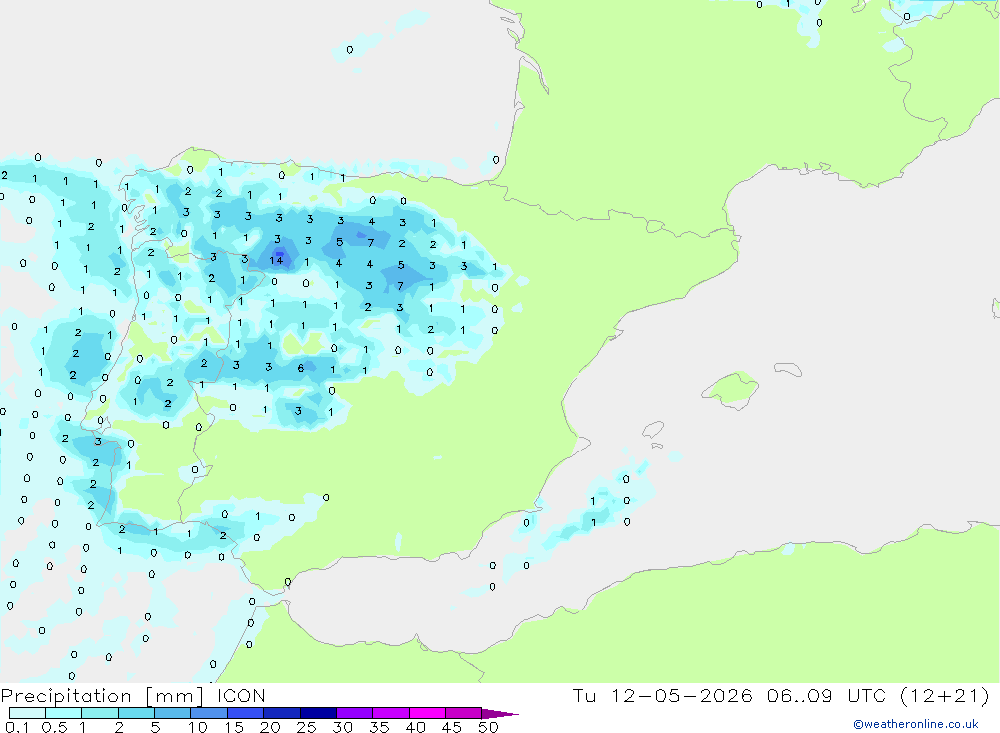The width and height of the screenshot is (1000, 733).
Task: Click the legend label "25"
Action: coord(307,727)
